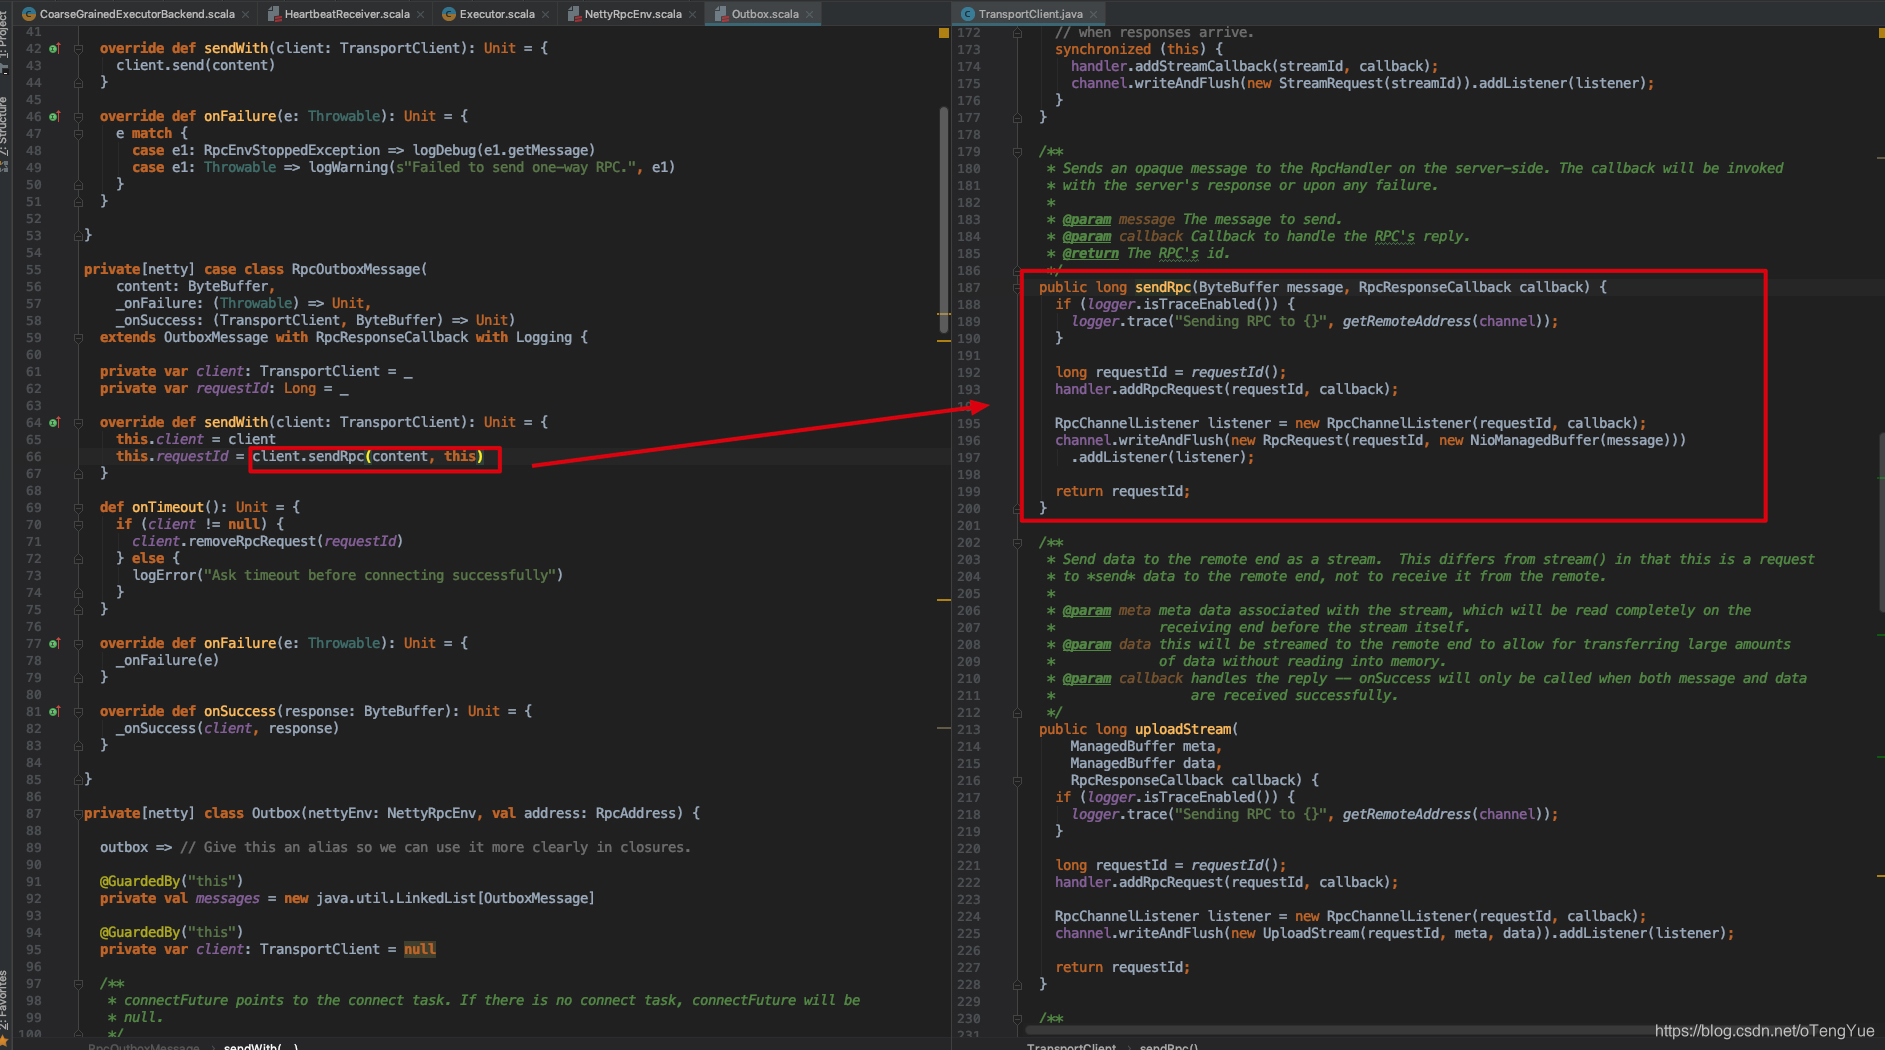Click the override gutter icon beside onSuccess on line 81
The width and height of the screenshot is (1885, 1050).
pos(54,711)
